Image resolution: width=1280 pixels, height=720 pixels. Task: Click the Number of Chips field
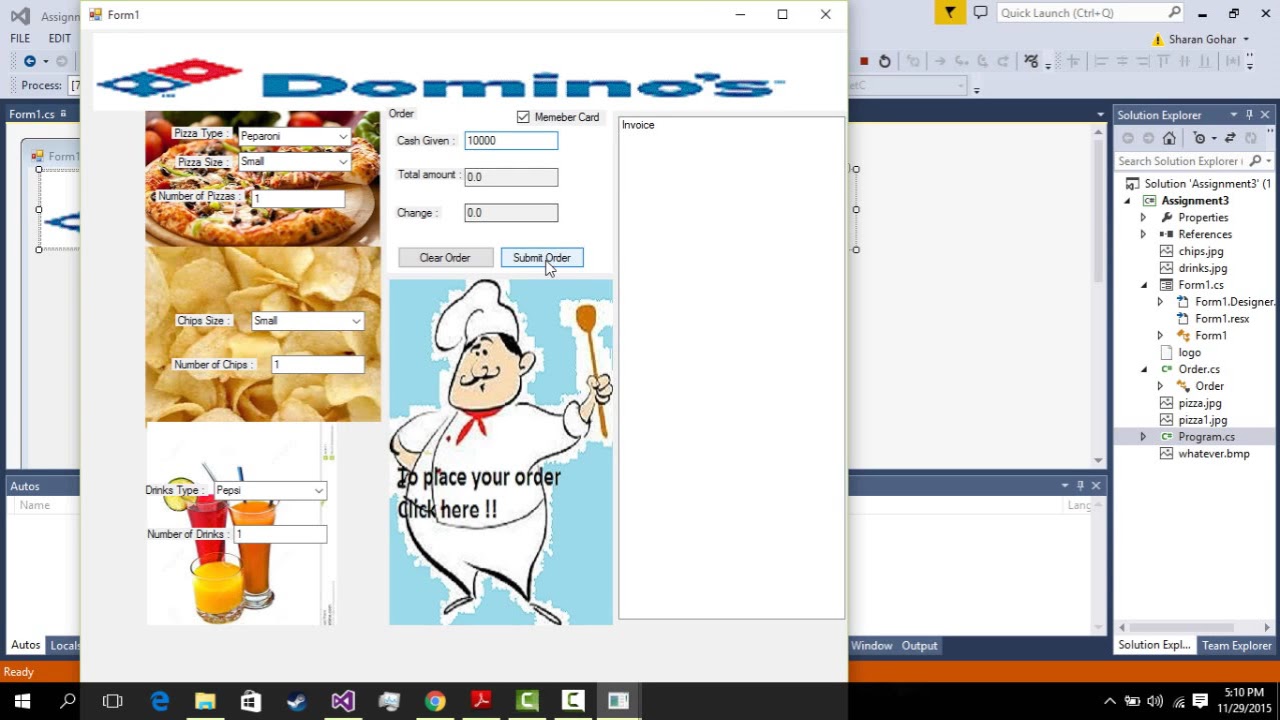[317, 365]
